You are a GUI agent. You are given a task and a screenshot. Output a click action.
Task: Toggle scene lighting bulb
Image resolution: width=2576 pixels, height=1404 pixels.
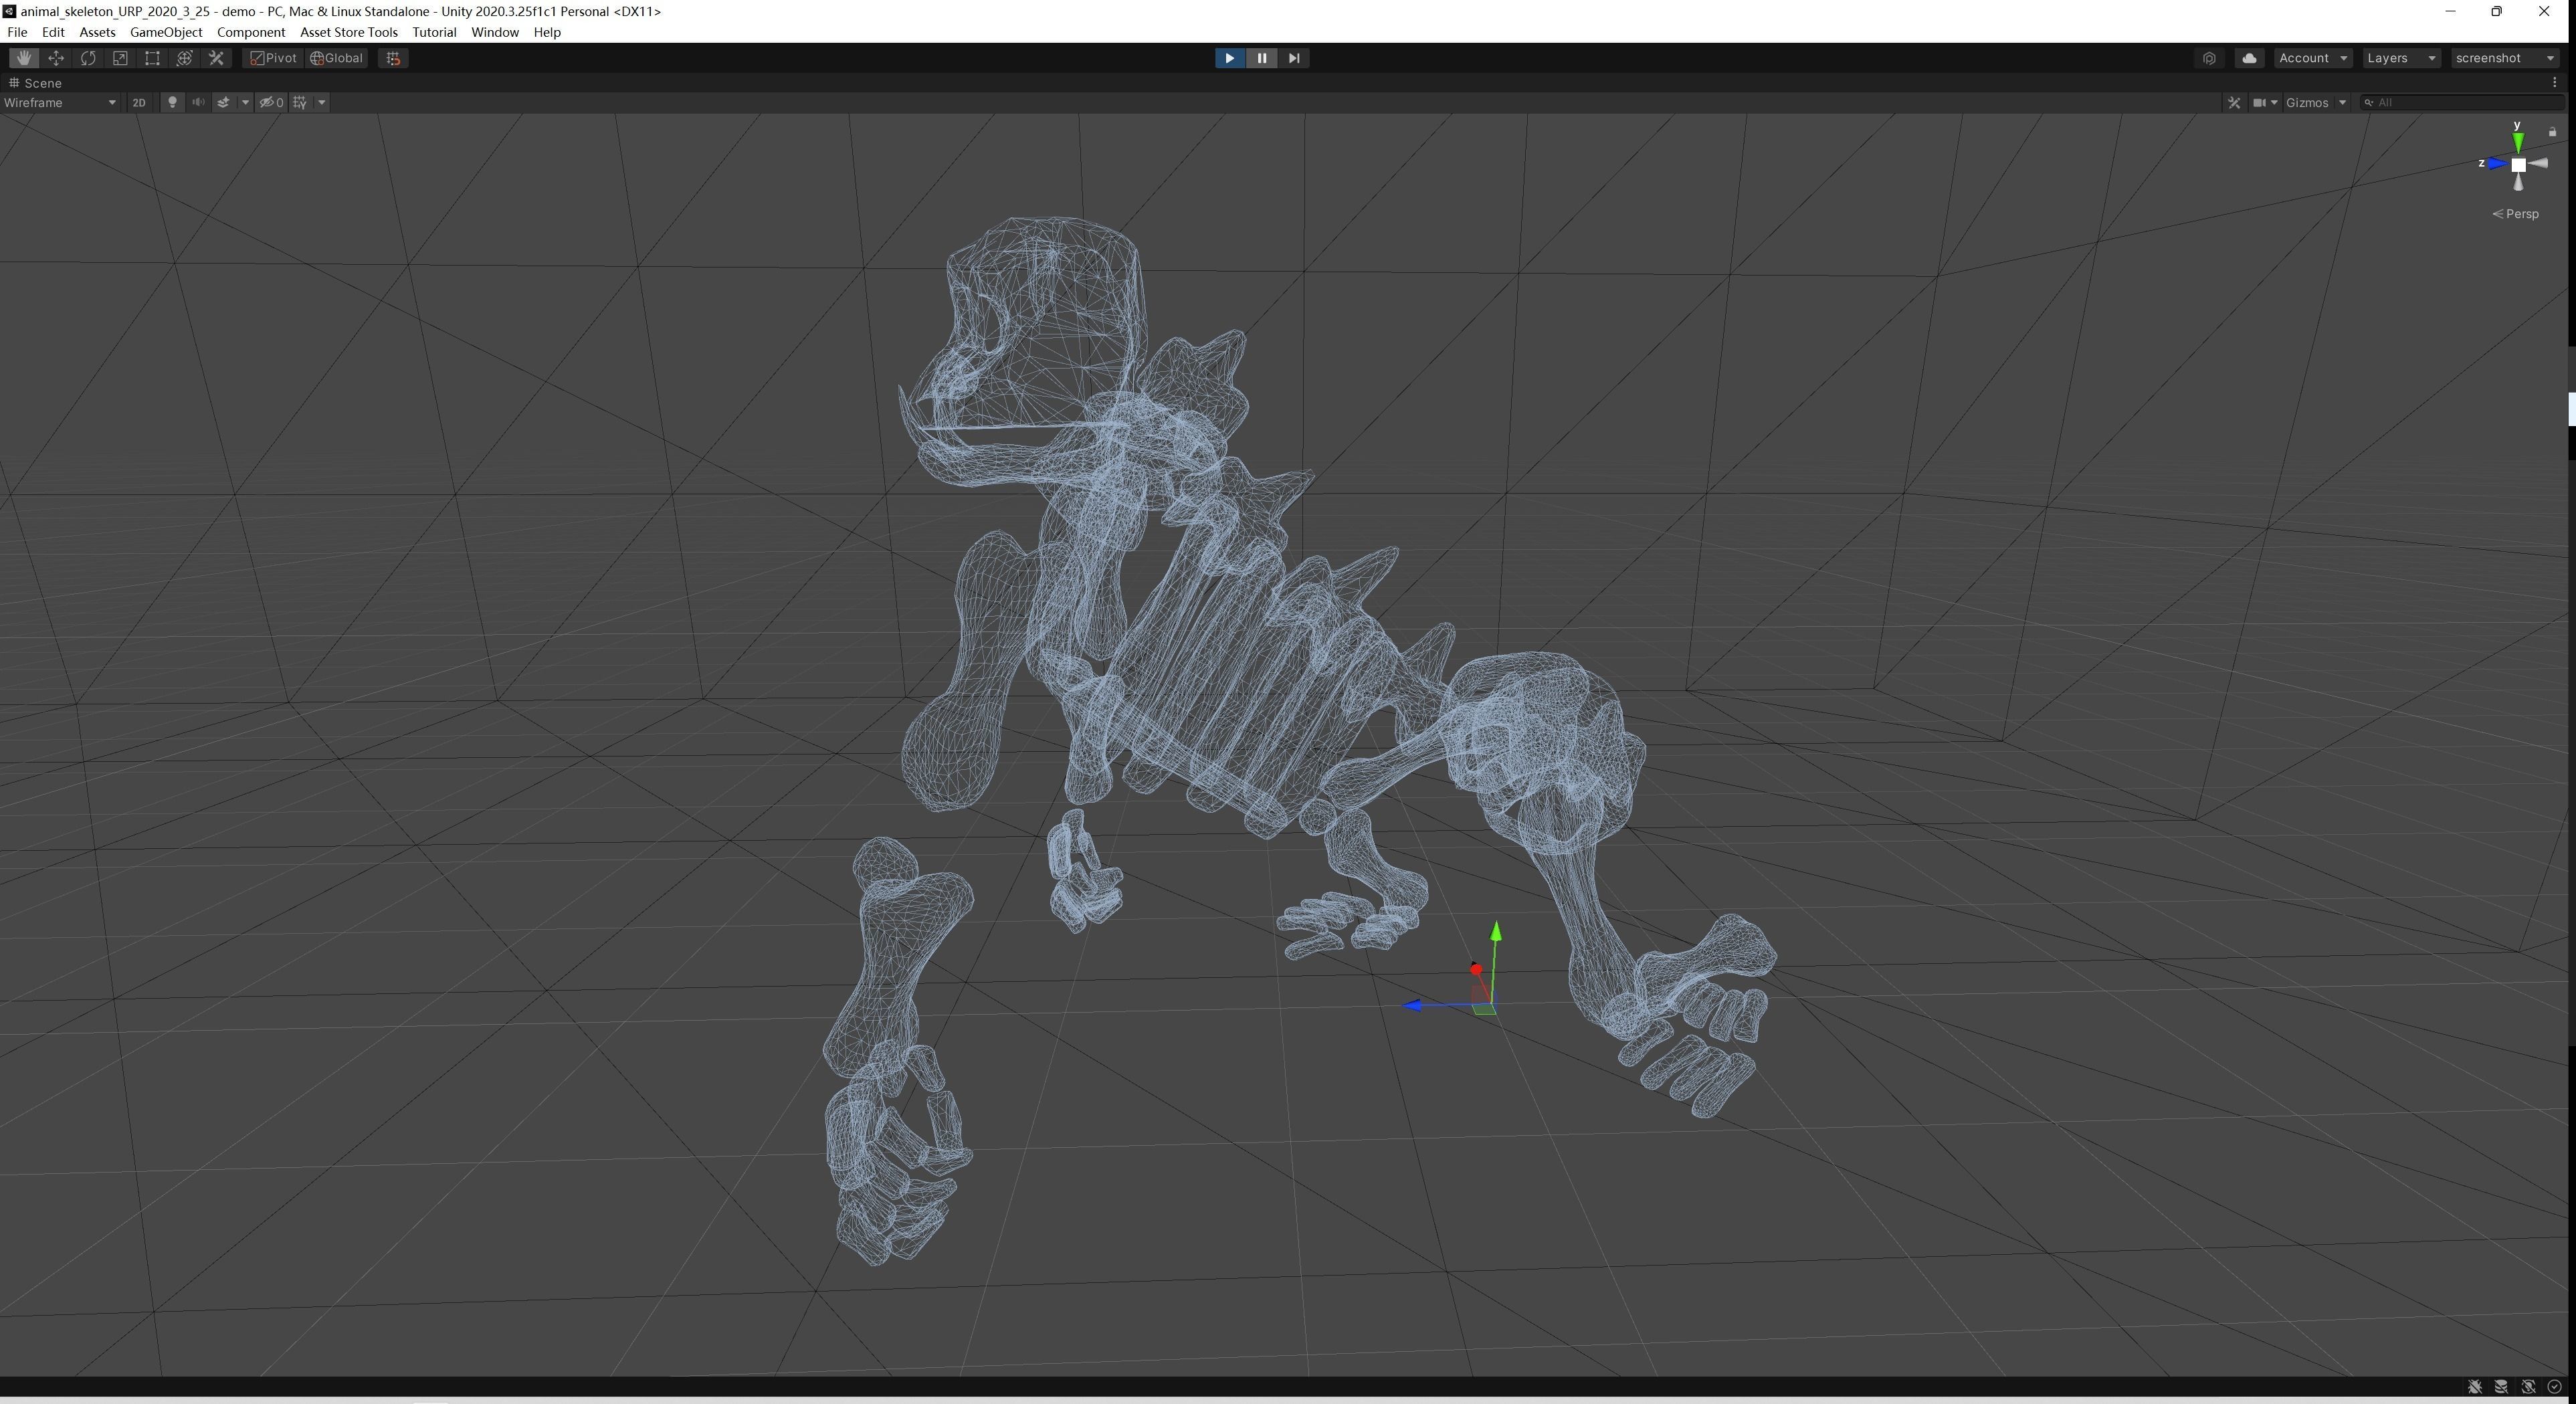click(x=172, y=102)
